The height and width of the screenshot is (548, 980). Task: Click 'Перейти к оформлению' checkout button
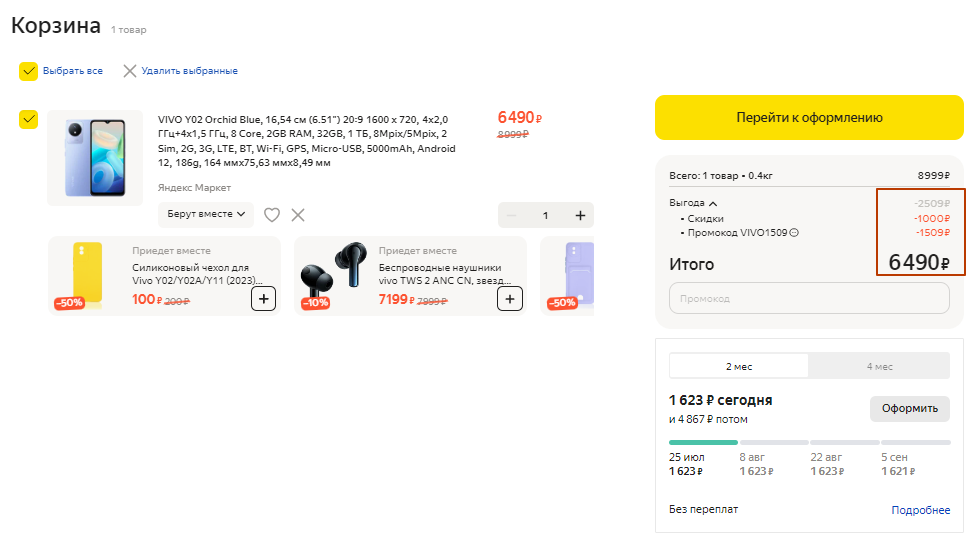(x=809, y=117)
